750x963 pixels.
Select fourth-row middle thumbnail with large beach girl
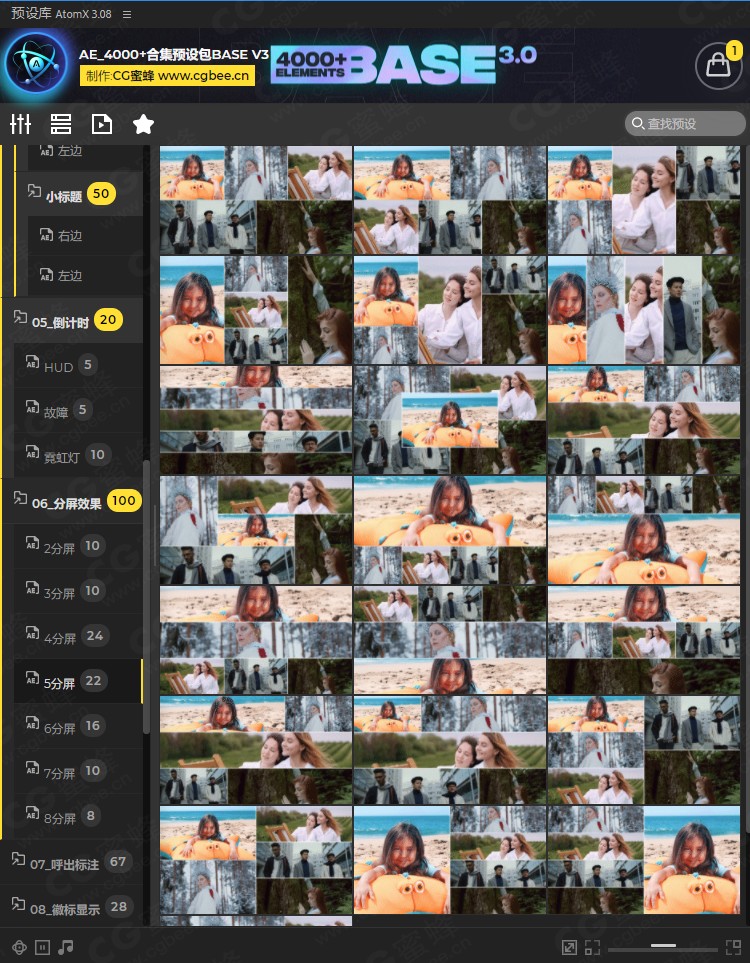[x=450, y=530]
